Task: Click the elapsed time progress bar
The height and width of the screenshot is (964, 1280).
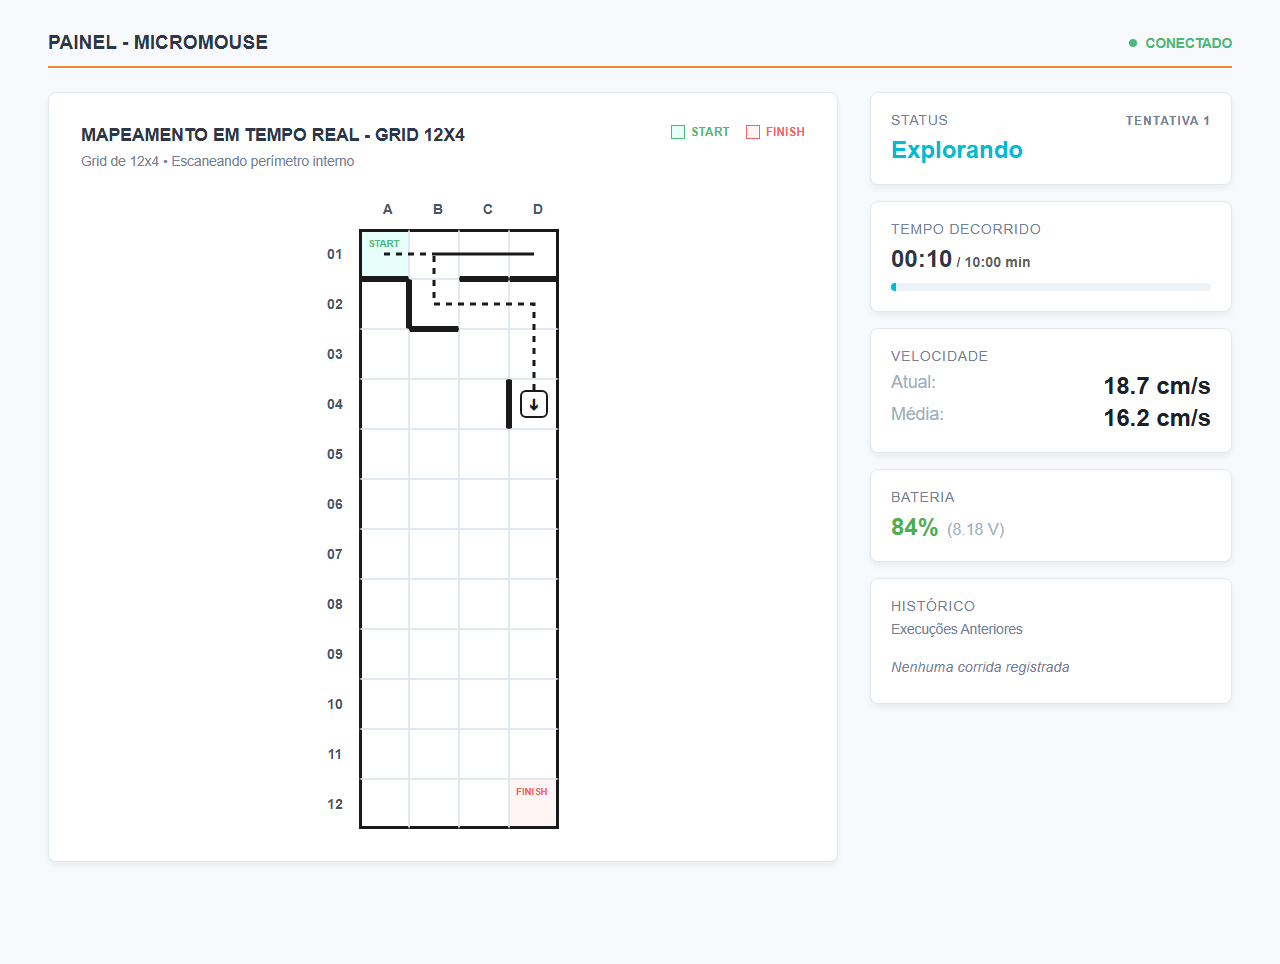Action: (x=1051, y=287)
